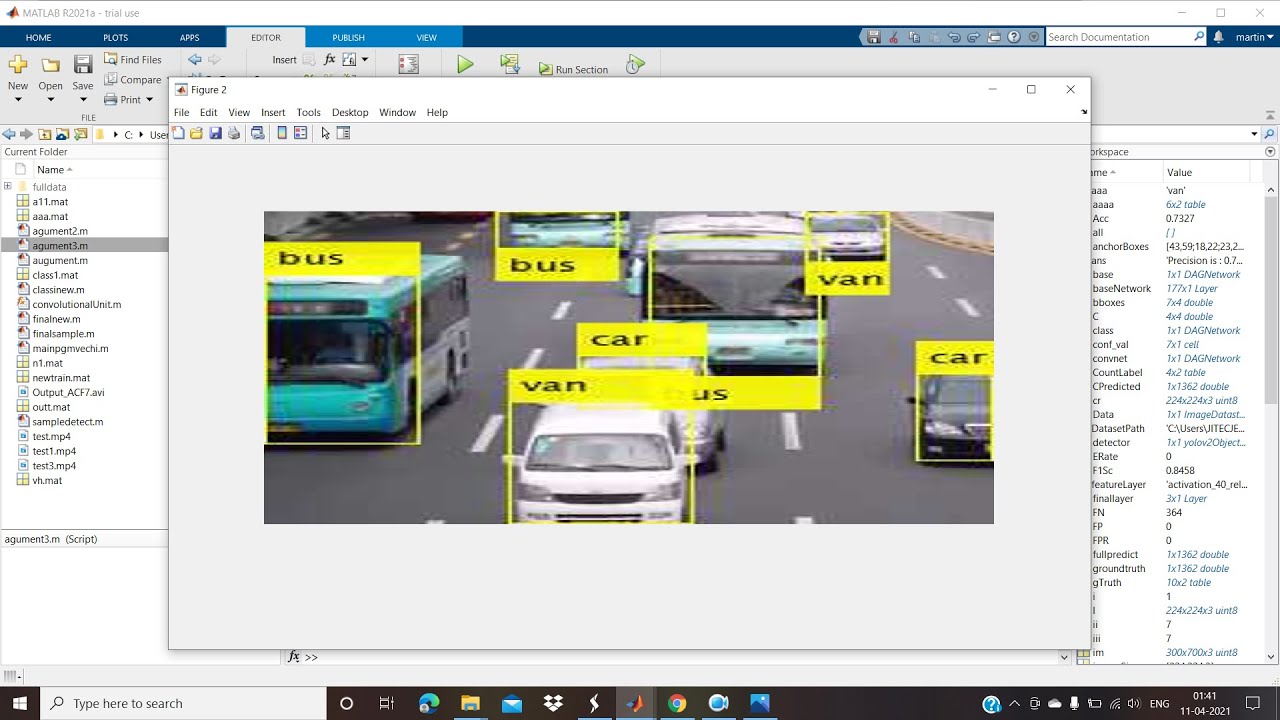Open the New dropdown arrow

tap(18, 100)
